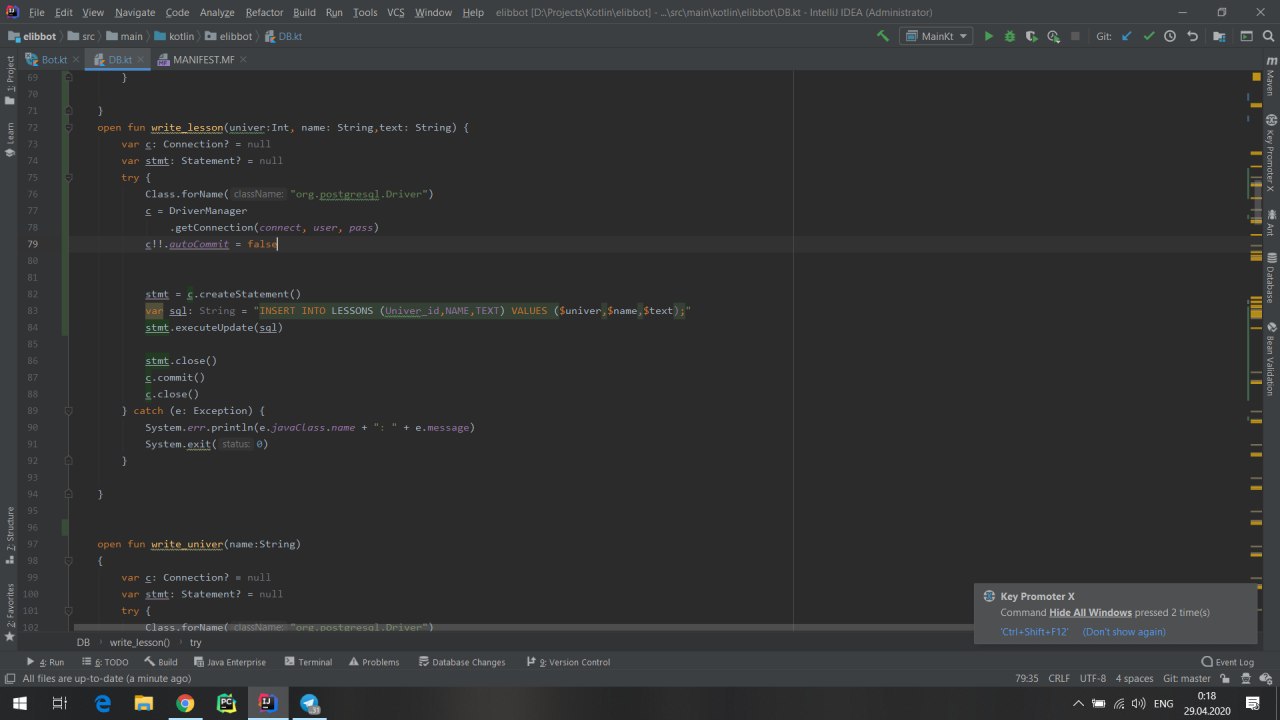1280x720 pixels.
Task: Open the Version Control tool window
Action: click(x=567, y=662)
